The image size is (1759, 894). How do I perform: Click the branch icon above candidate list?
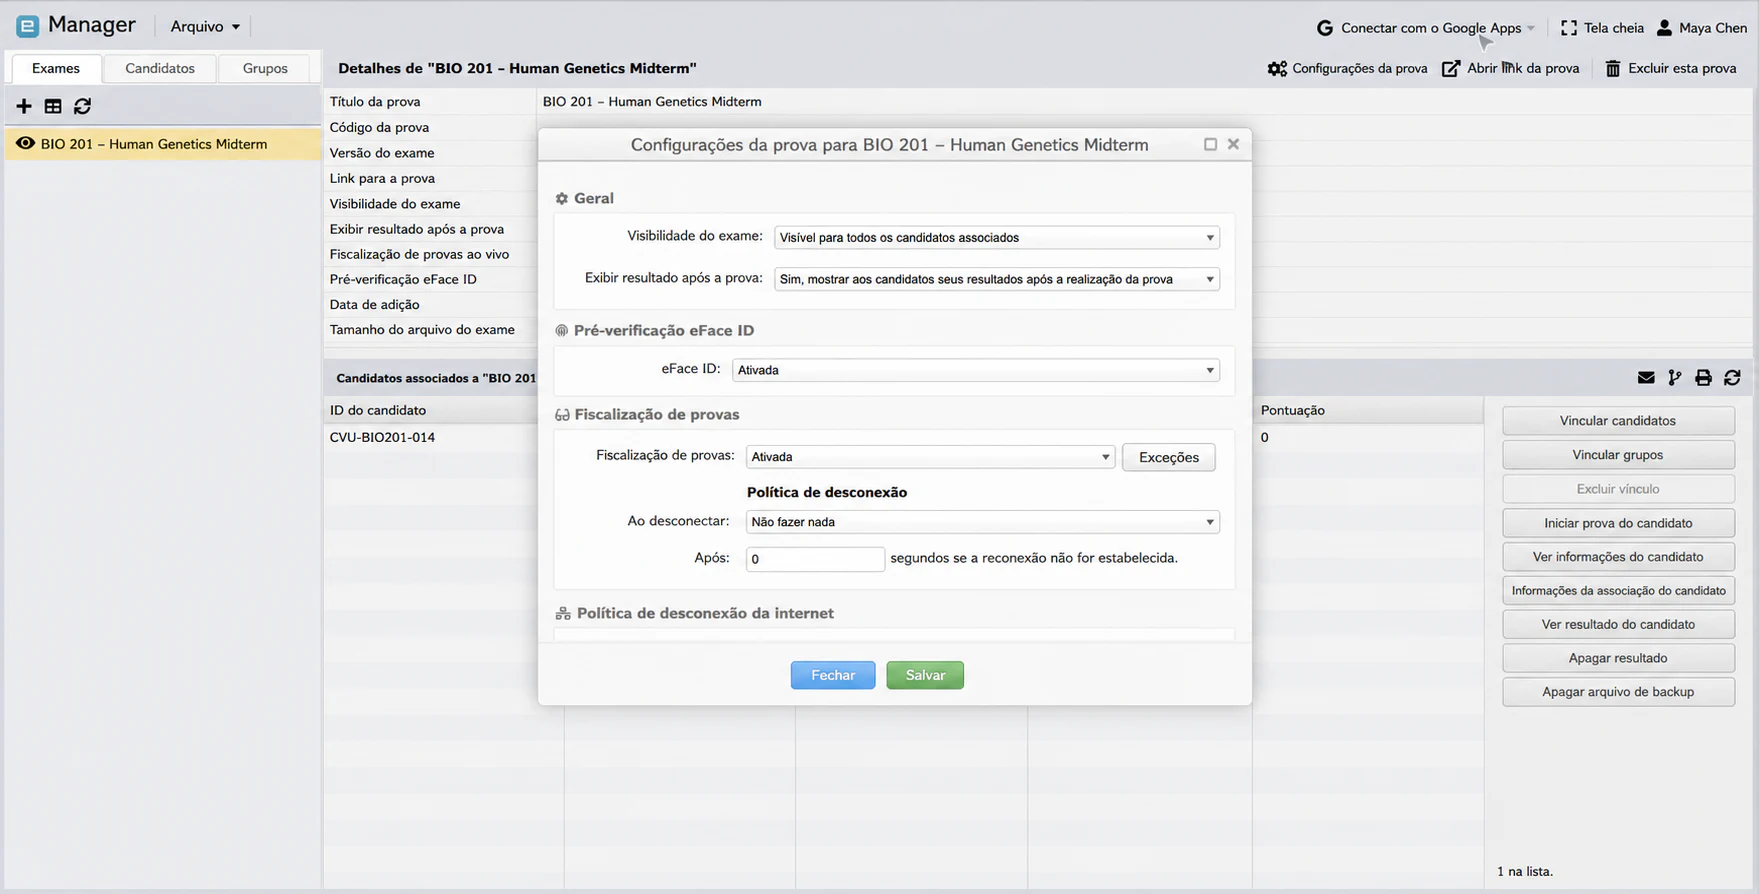[x=1675, y=378]
